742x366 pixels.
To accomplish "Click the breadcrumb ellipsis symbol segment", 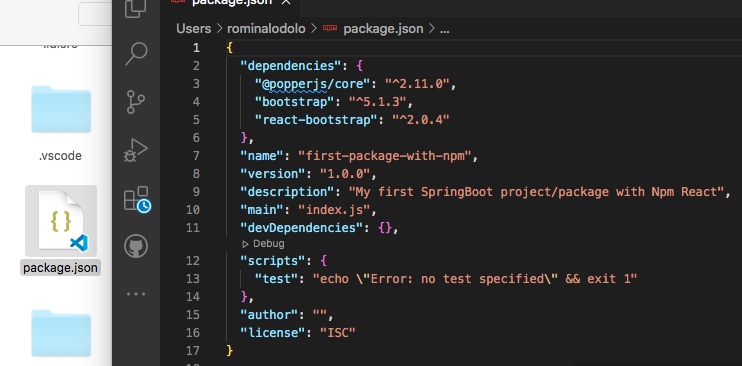I will coord(444,29).
